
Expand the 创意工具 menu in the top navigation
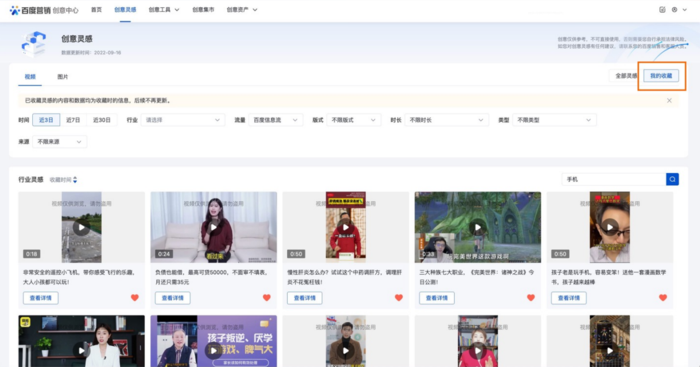tap(164, 10)
